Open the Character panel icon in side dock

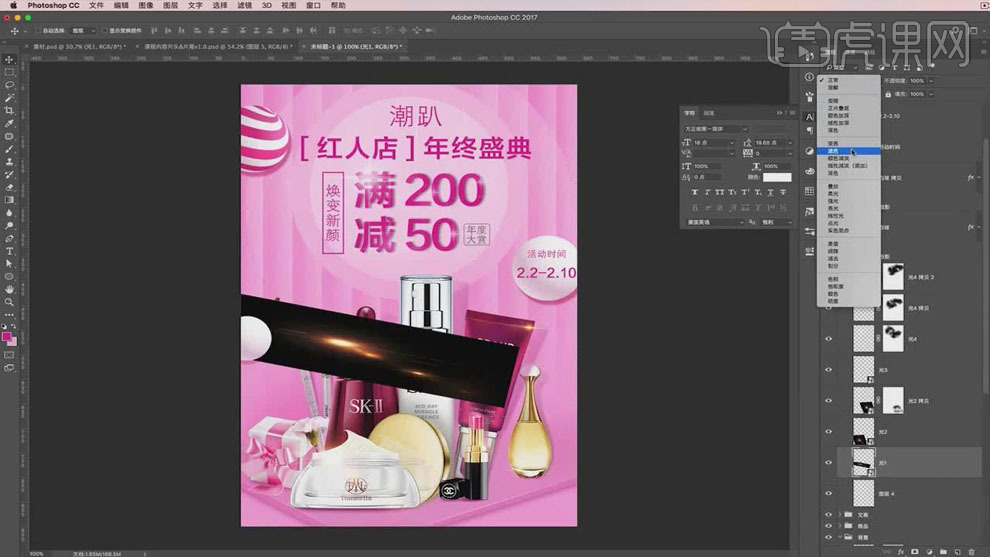(x=809, y=116)
